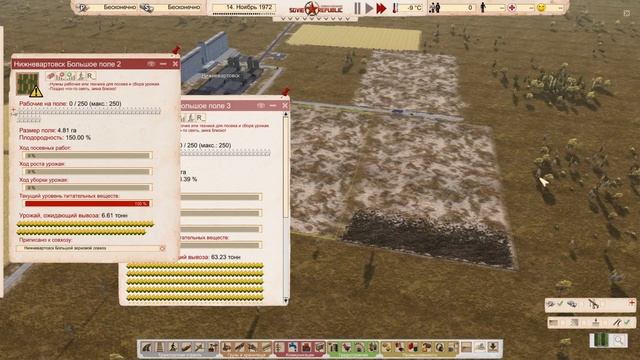Open population statistics via people icon

click(x=435, y=7)
